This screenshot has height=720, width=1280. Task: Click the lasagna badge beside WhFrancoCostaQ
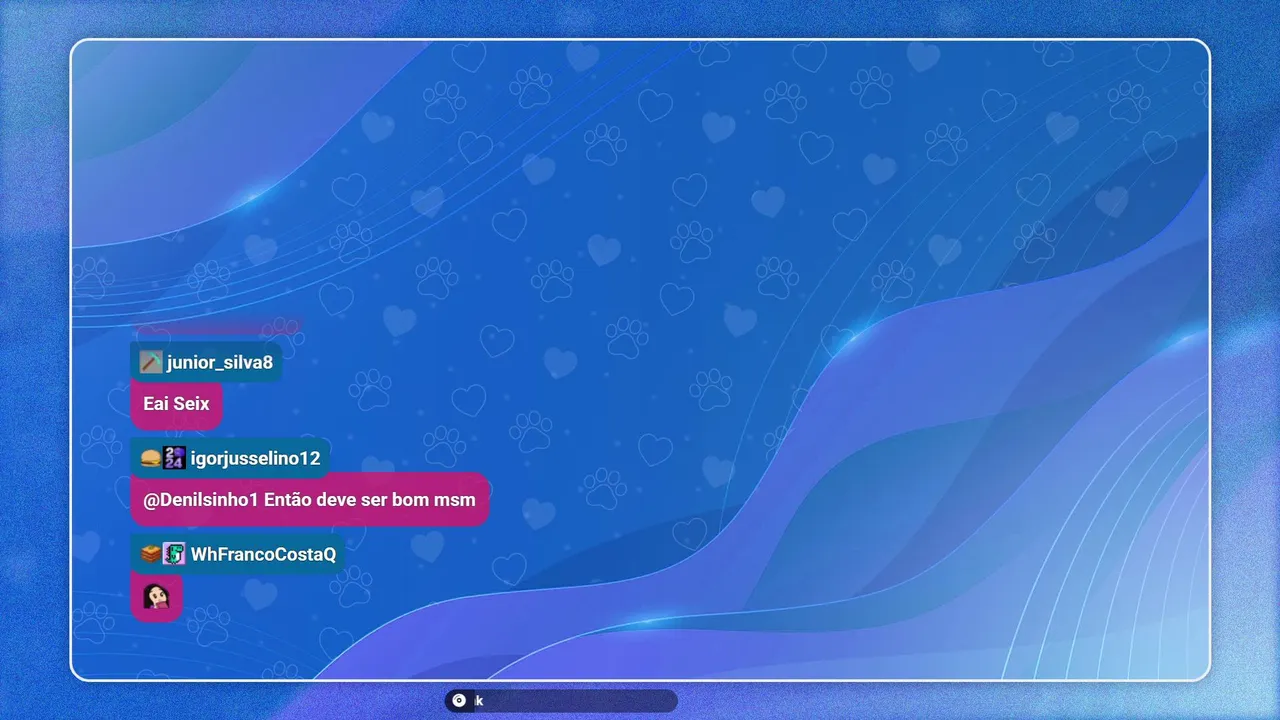[151, 554]
